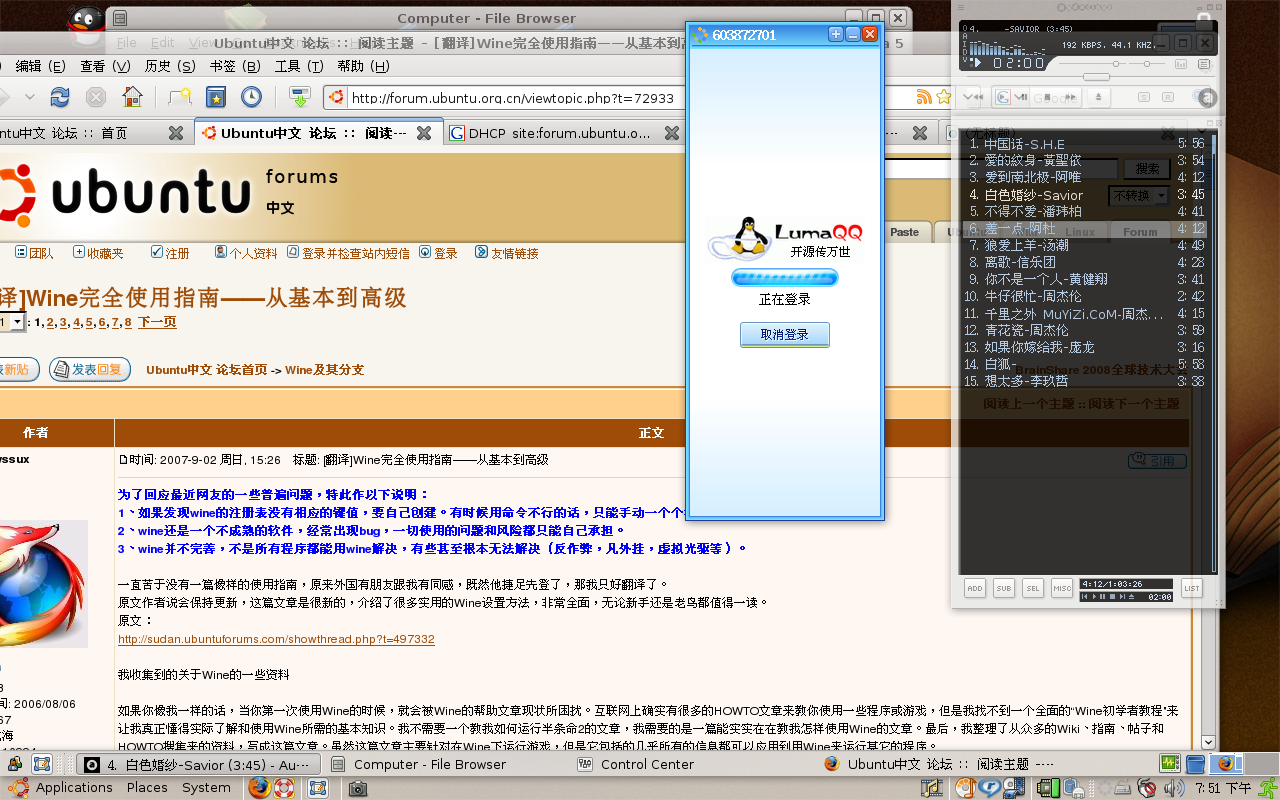Click the screenshot camera icon on panel

pyautogui.click(x=357, y=788)
